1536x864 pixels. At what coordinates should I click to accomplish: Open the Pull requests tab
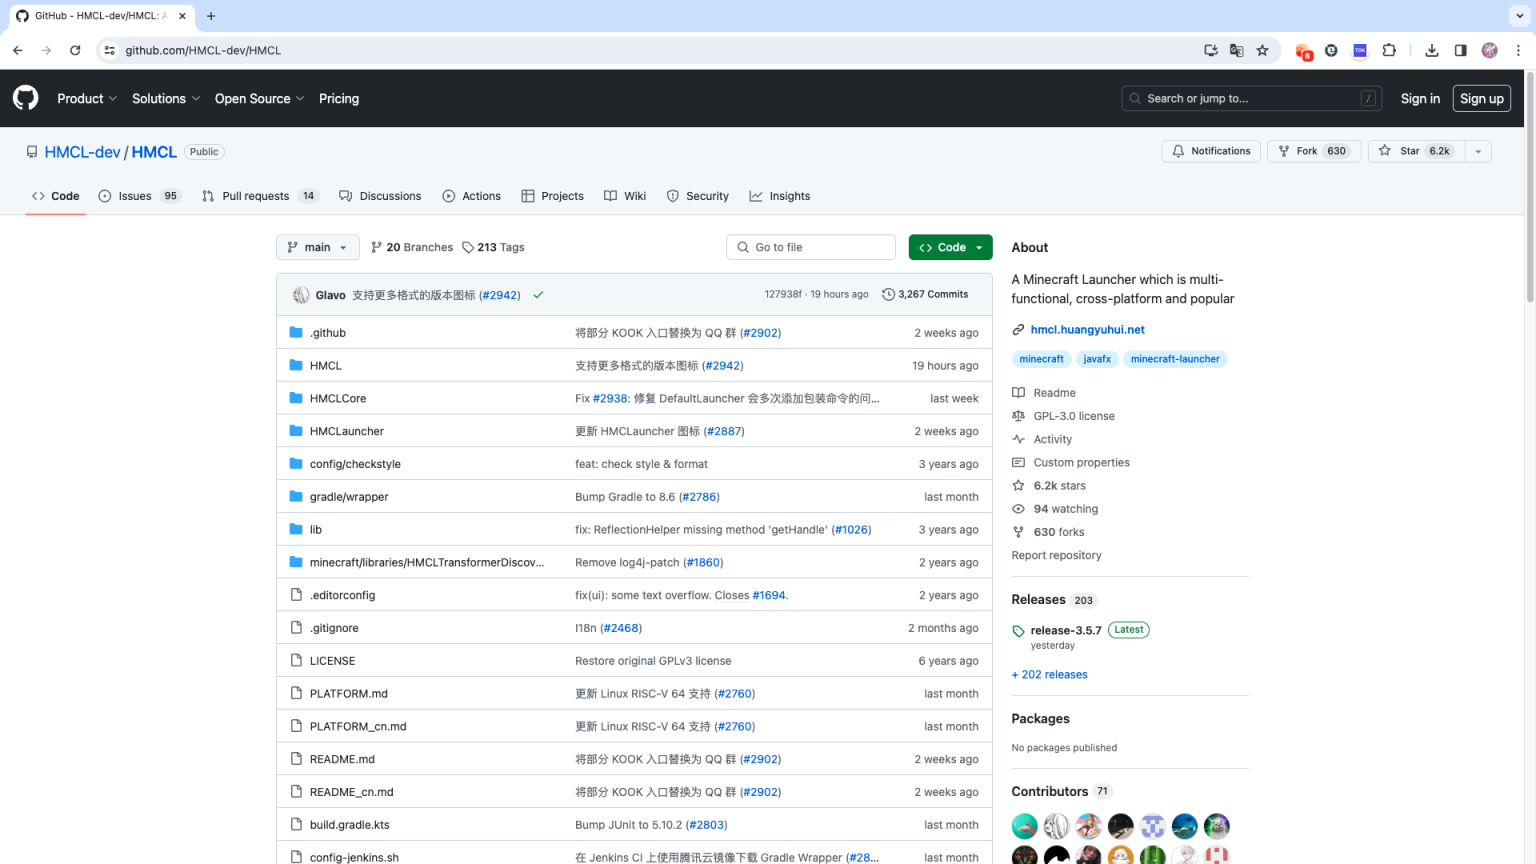258,196
